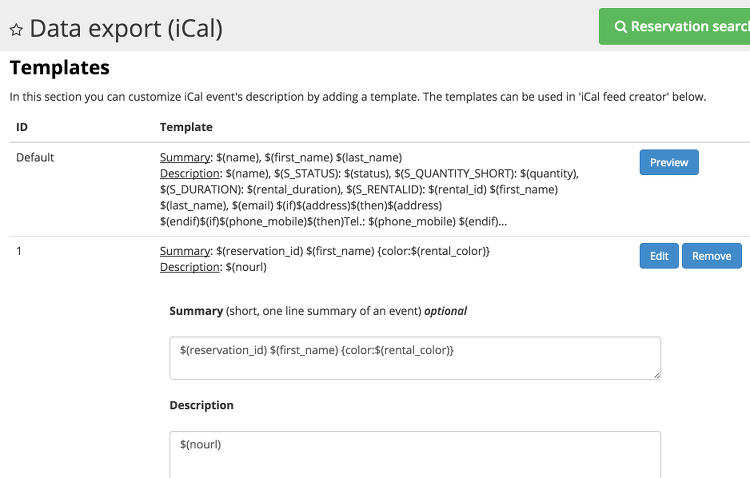The image size is (750, 478).
Task: Click the magnifier icon in Reservation search
Action: (x=621, y=27)
